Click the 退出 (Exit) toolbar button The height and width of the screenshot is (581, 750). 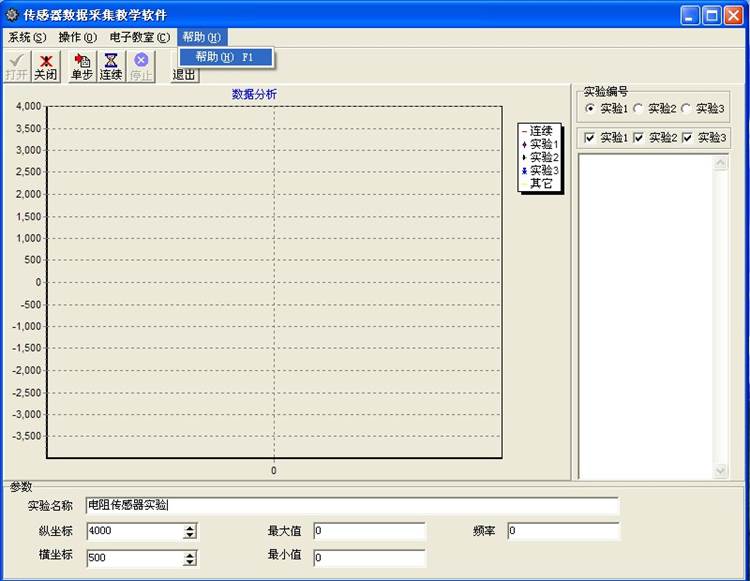click(x=184, y=74)
